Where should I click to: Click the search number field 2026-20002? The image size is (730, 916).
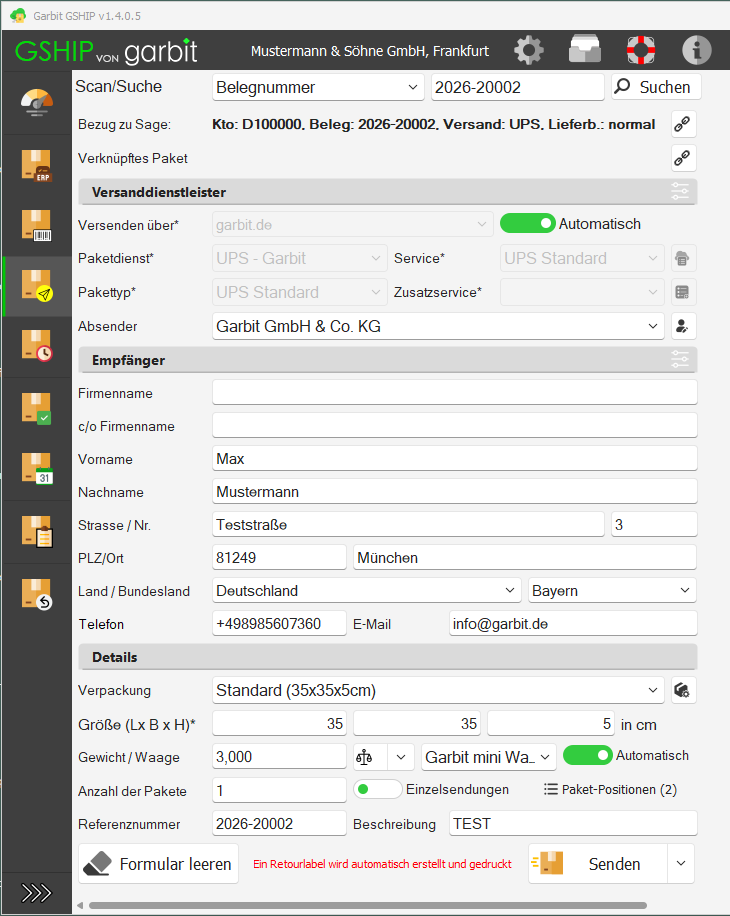[x=518, y=87]
